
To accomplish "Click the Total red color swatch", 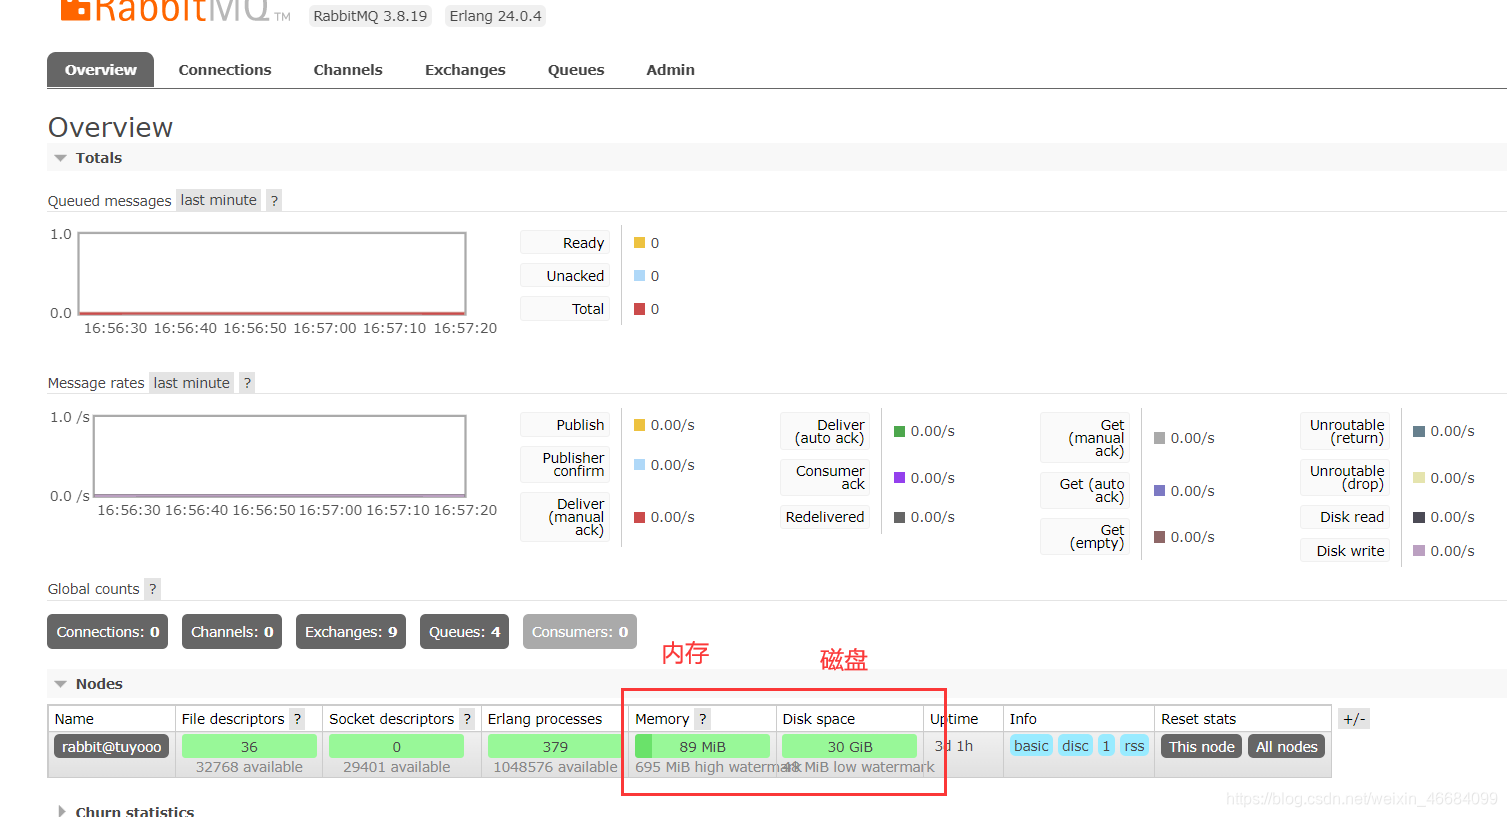I will click(x=640, y=309).
